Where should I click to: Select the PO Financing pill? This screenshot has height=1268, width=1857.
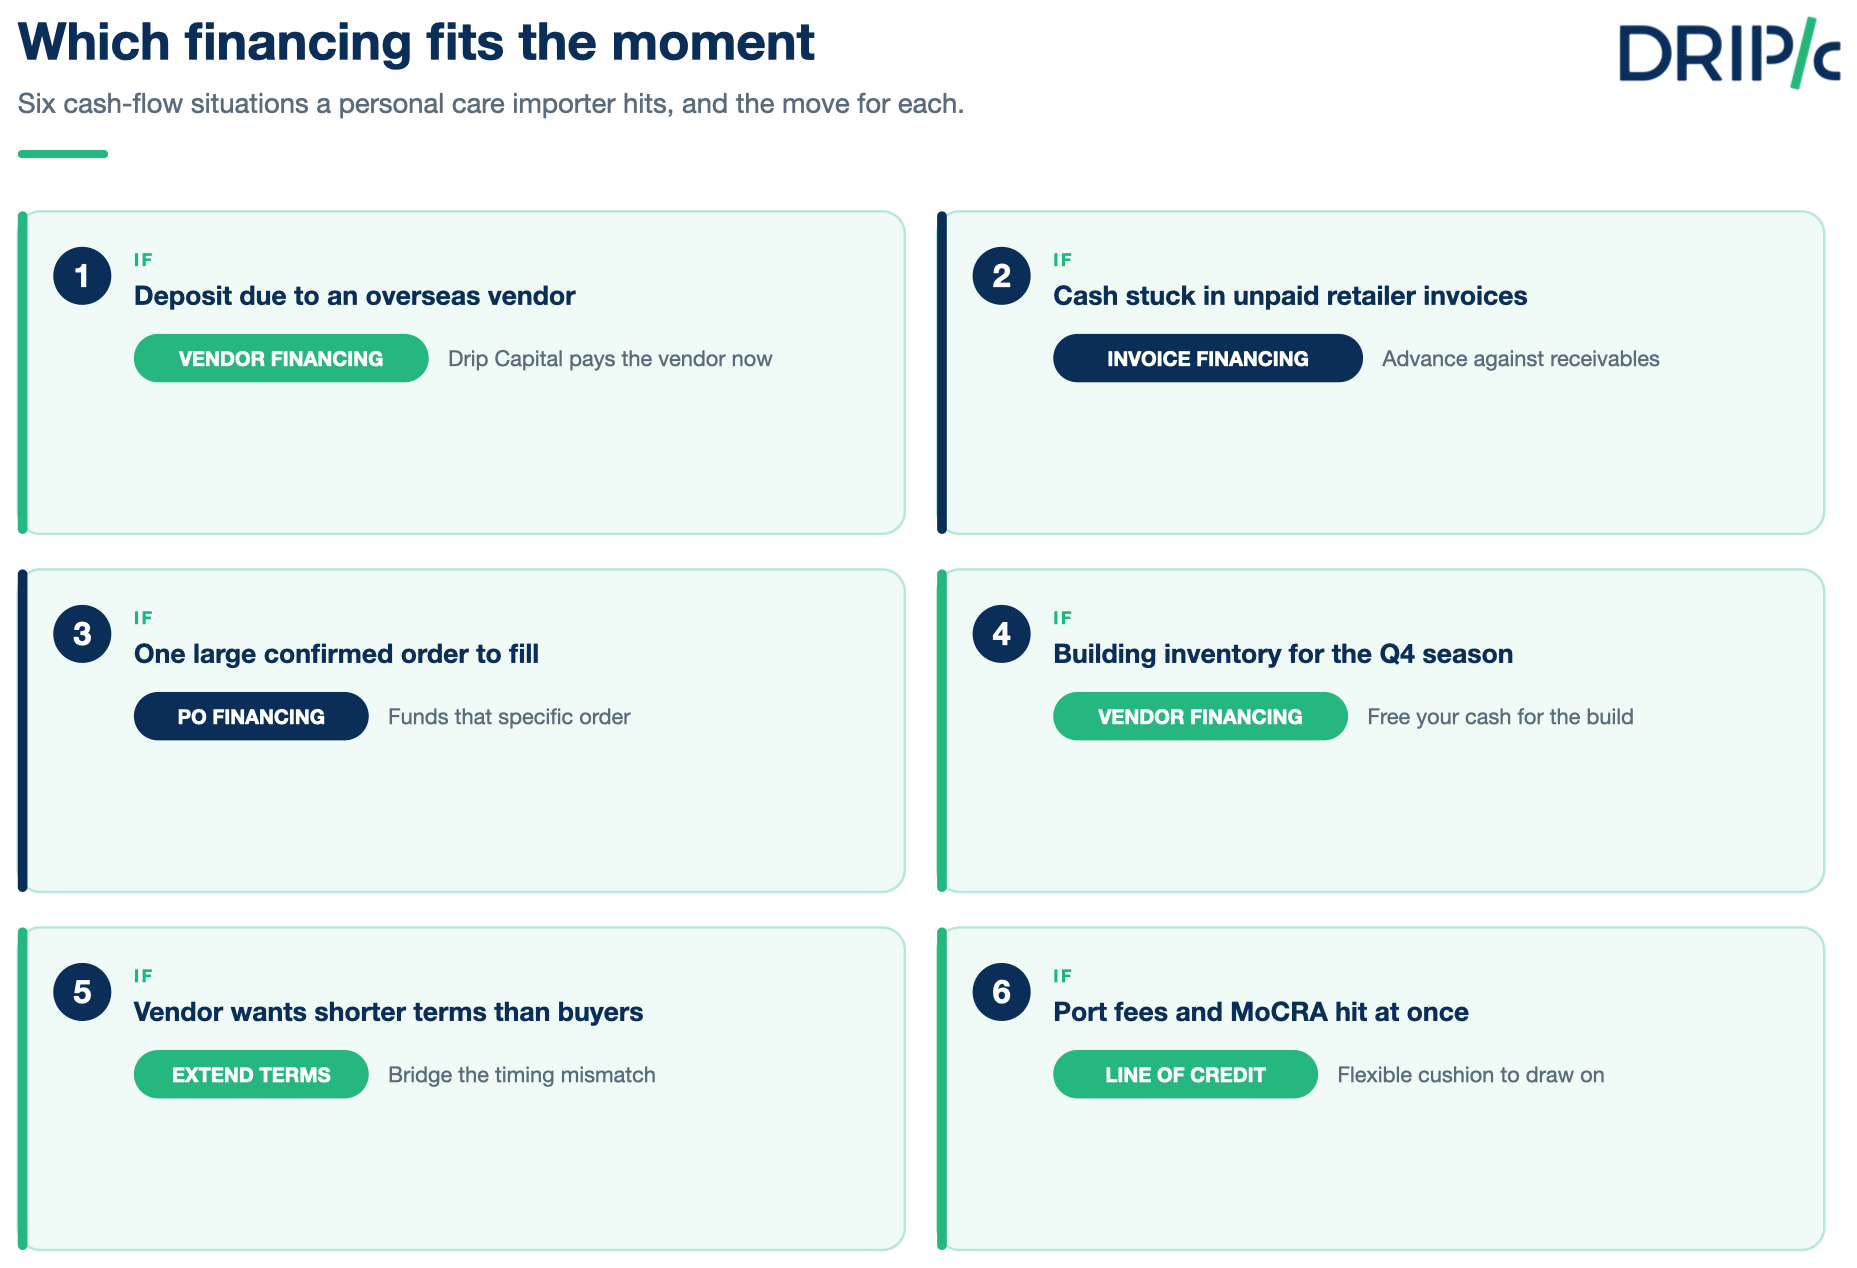click(x=251, y=716)
